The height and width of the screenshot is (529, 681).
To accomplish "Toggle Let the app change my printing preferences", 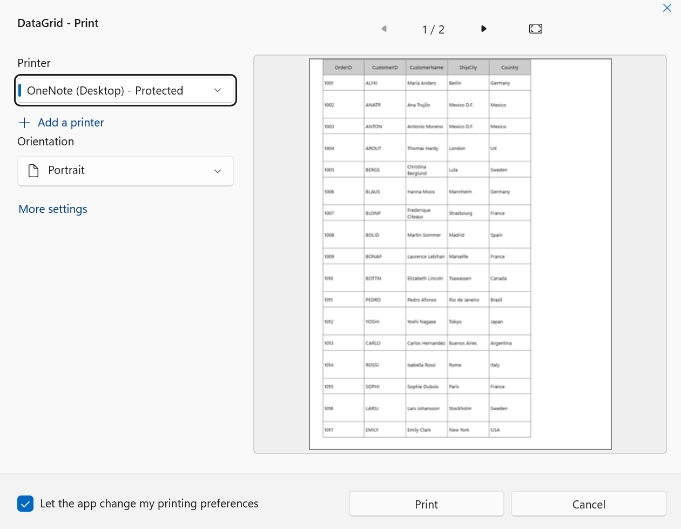I will tap(25, 504).
